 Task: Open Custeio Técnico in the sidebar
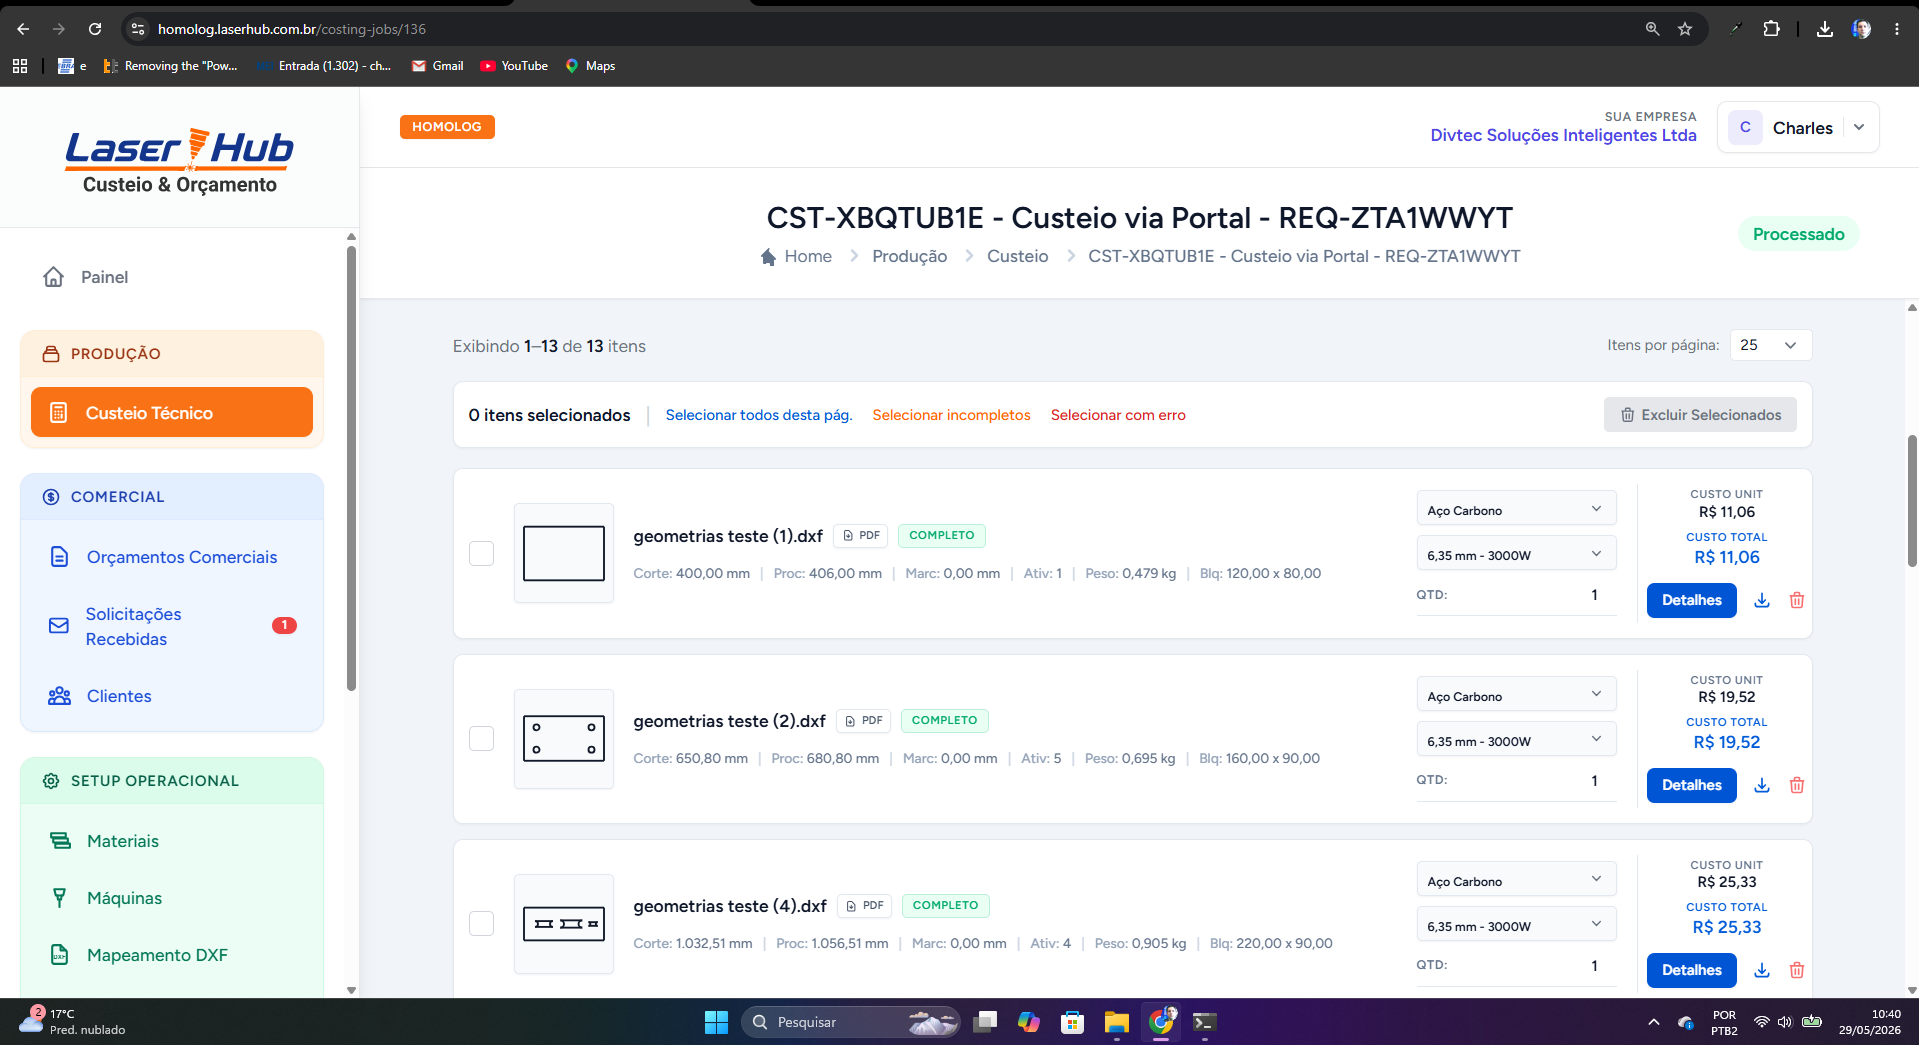point(172,412)
